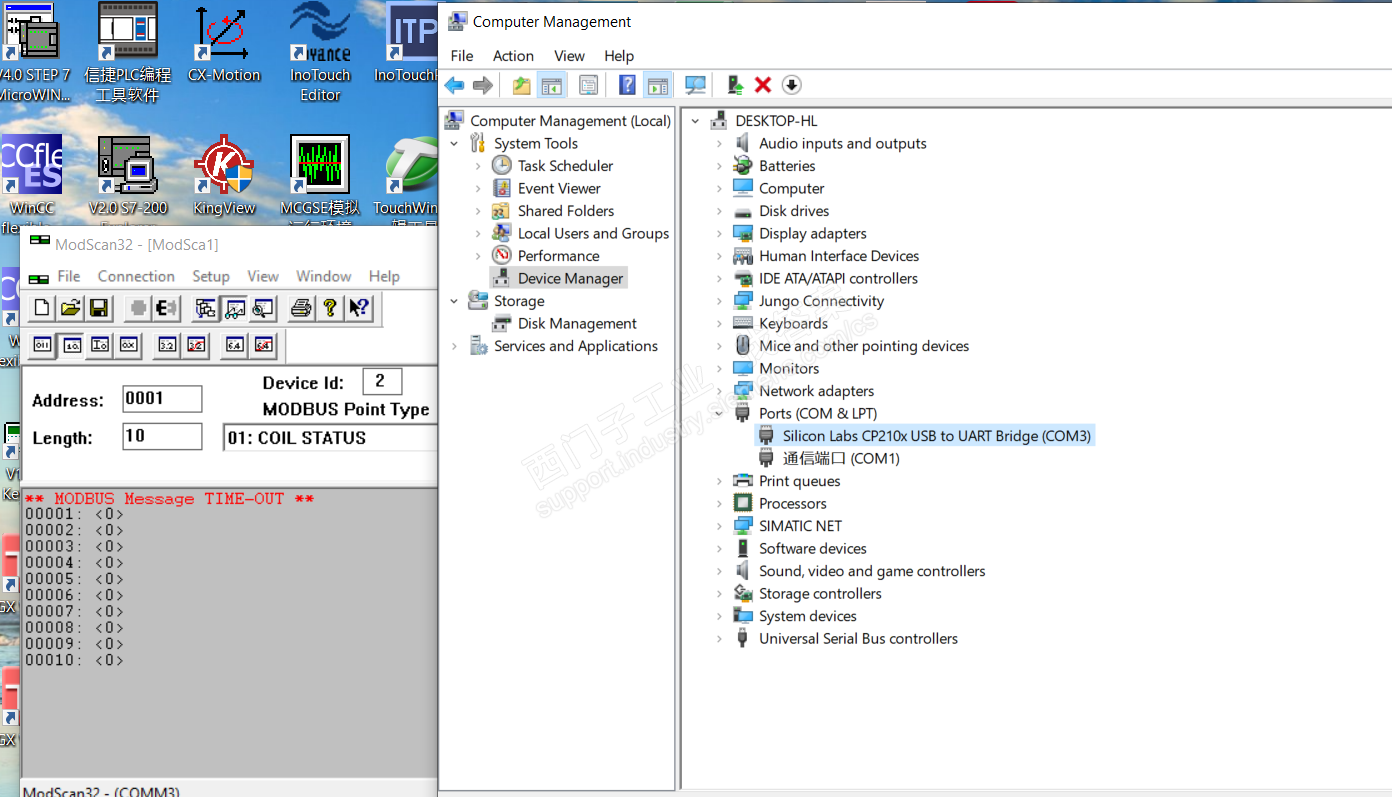Open the MODBUS Point Type dropdown
Screen dimensions: 1392x797
[x=330, y=438]
